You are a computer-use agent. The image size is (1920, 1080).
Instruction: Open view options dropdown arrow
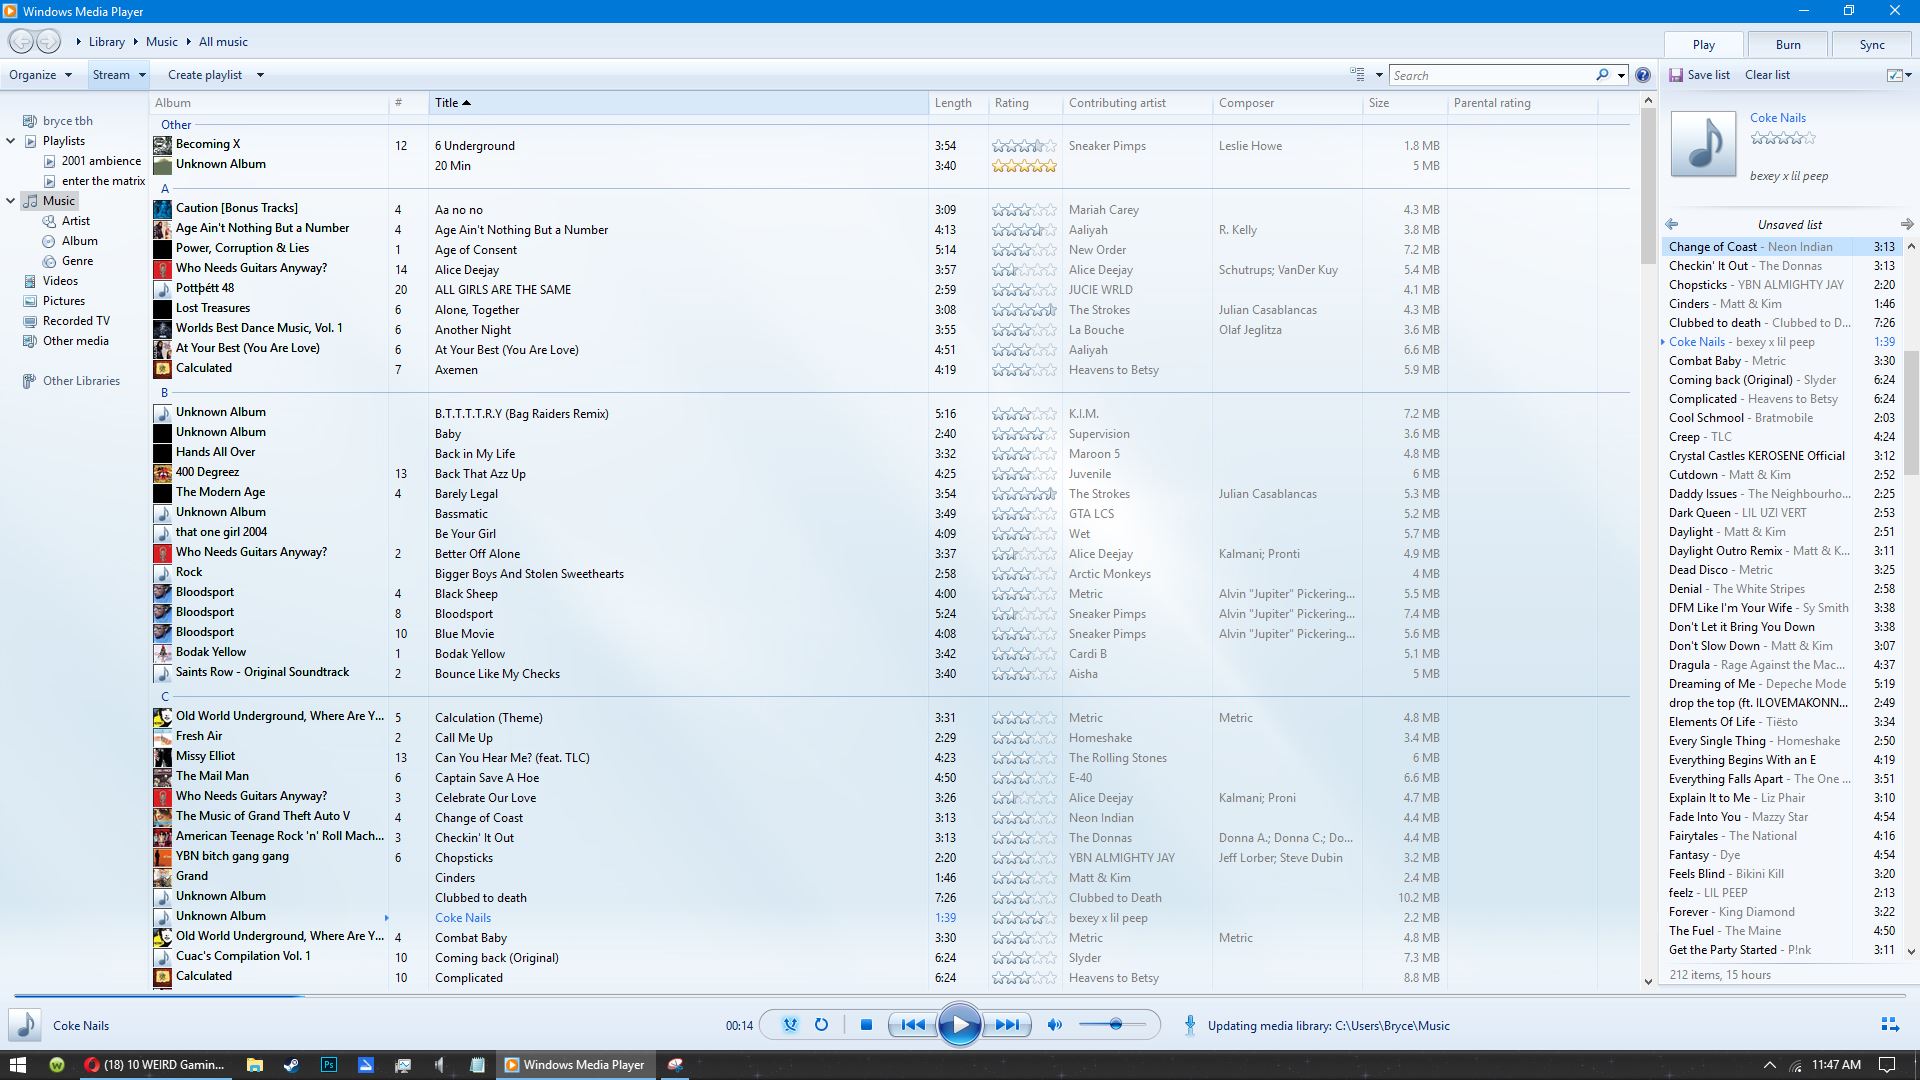tap(1379, 75)
